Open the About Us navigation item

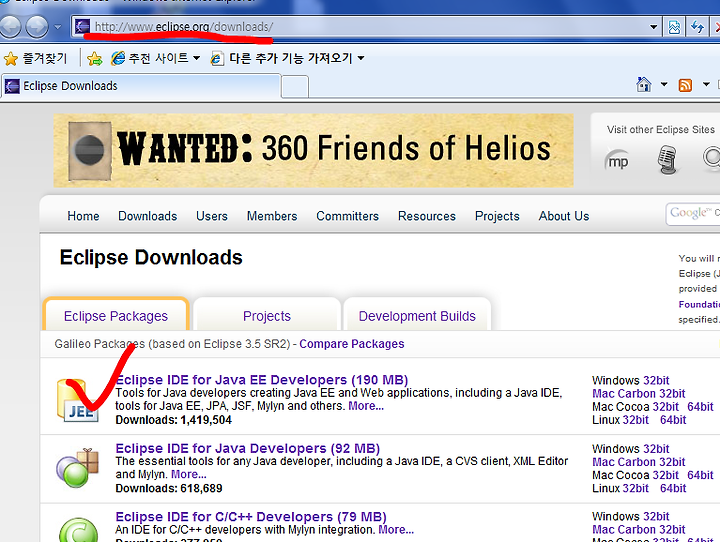point(563,216)
